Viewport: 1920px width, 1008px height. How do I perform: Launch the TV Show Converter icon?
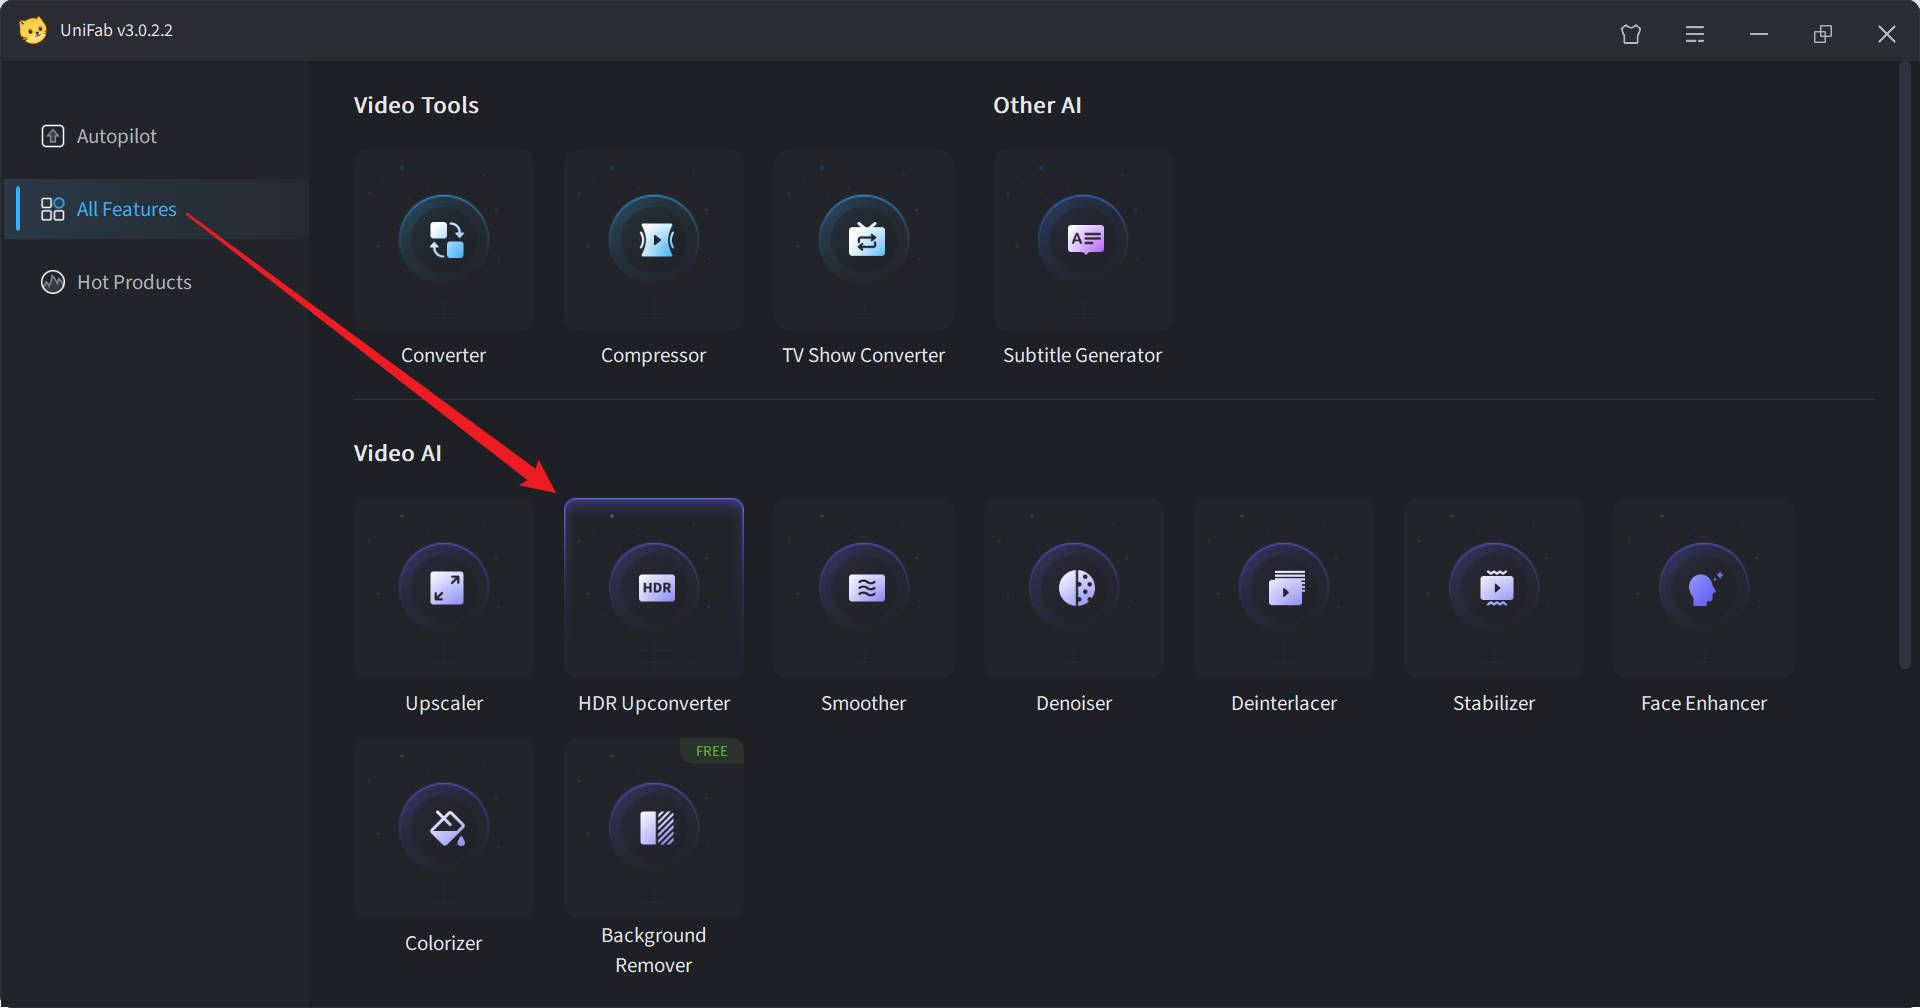(x=864, y=240)
